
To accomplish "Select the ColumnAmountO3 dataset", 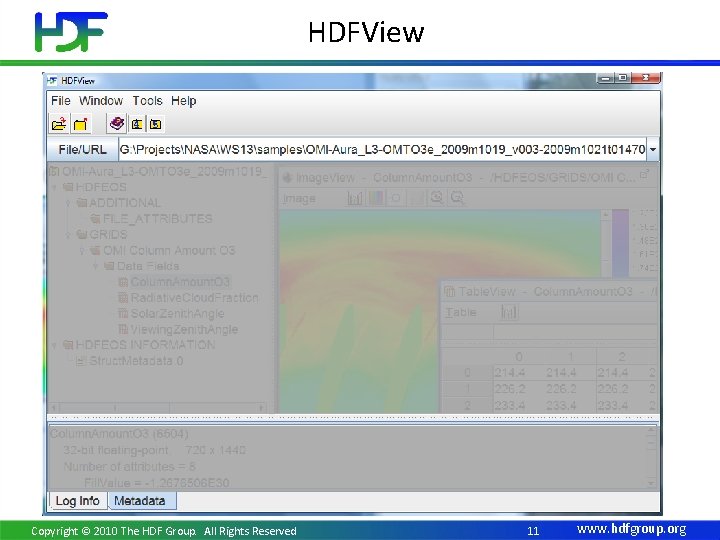I will click(x=174, y=282).
